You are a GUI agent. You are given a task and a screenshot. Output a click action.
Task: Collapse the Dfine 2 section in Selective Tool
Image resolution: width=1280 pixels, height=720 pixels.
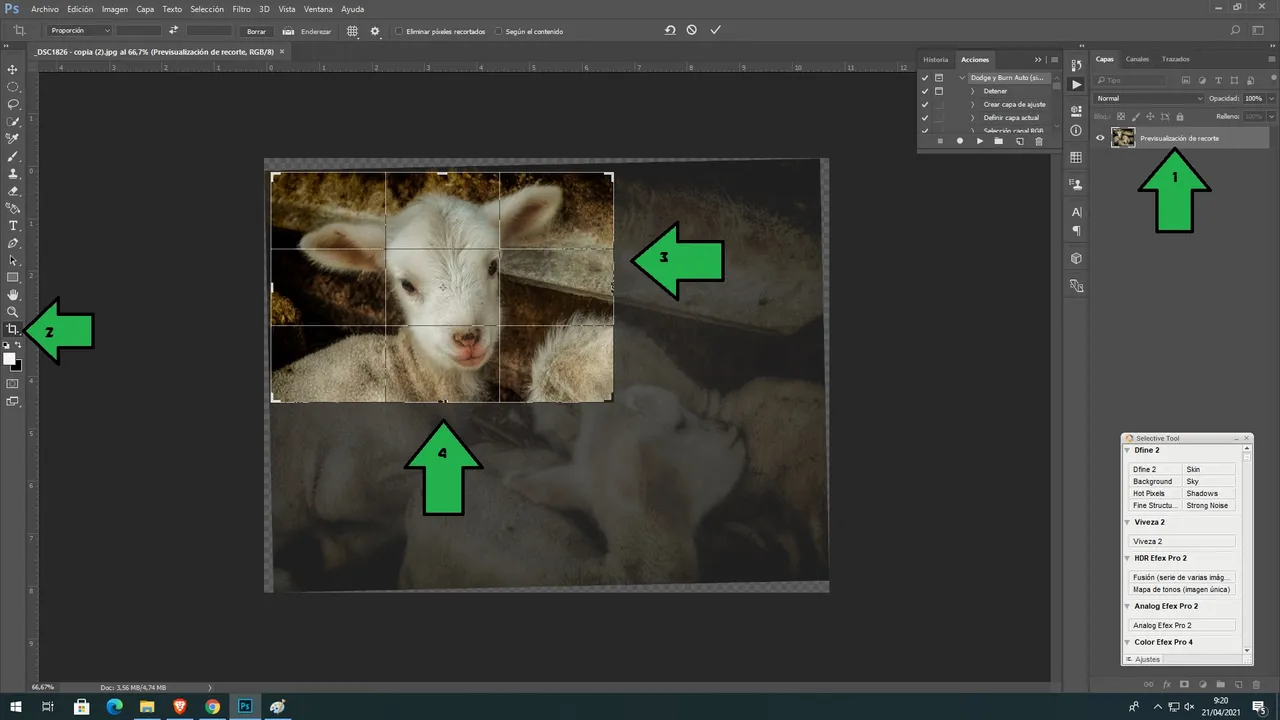[x=1128, y=451]
